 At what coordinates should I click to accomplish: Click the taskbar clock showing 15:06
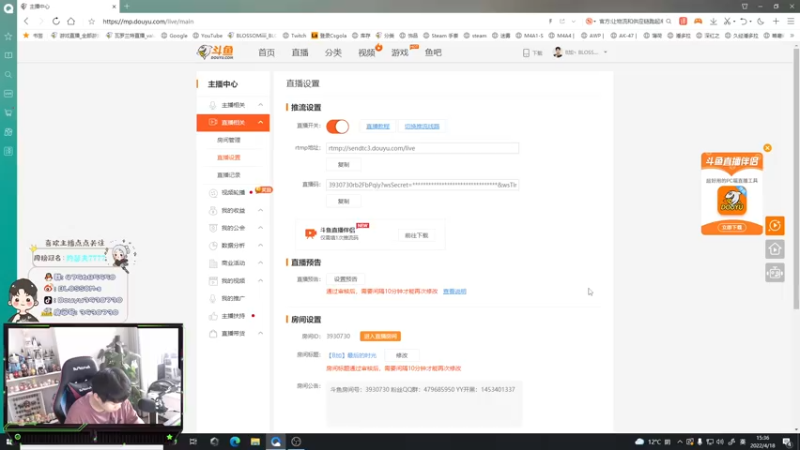764,442
